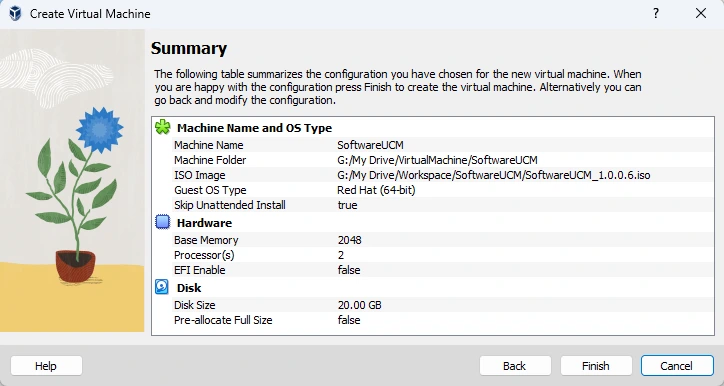The image size is (724, 386).
Task: Click the question mark help icon
Action: coord(656,13)
